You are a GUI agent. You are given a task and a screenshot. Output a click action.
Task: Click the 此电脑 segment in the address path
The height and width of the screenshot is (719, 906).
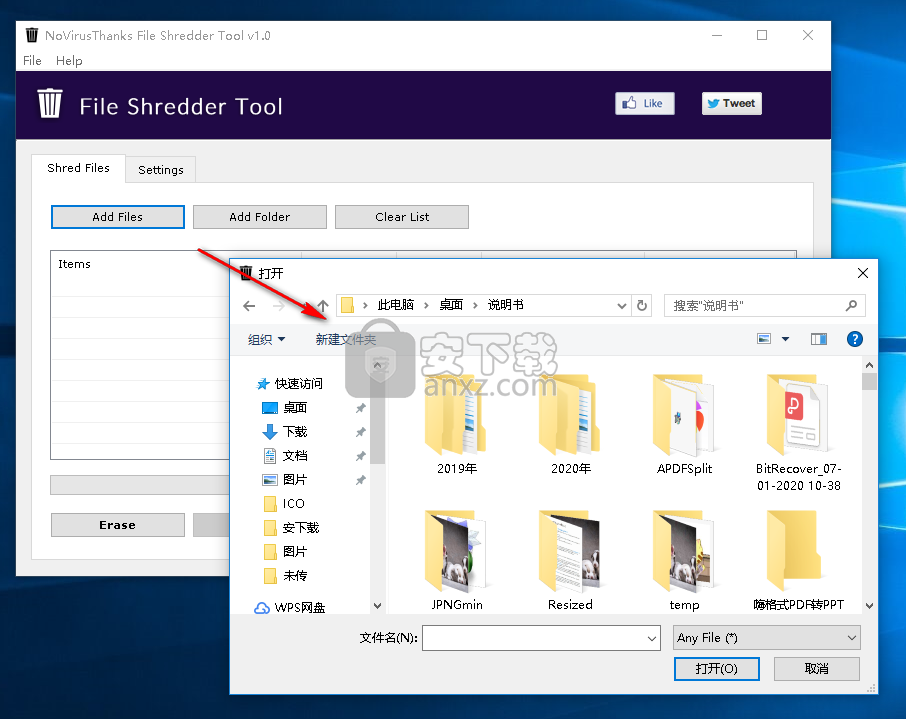click(x=395, y=305)
